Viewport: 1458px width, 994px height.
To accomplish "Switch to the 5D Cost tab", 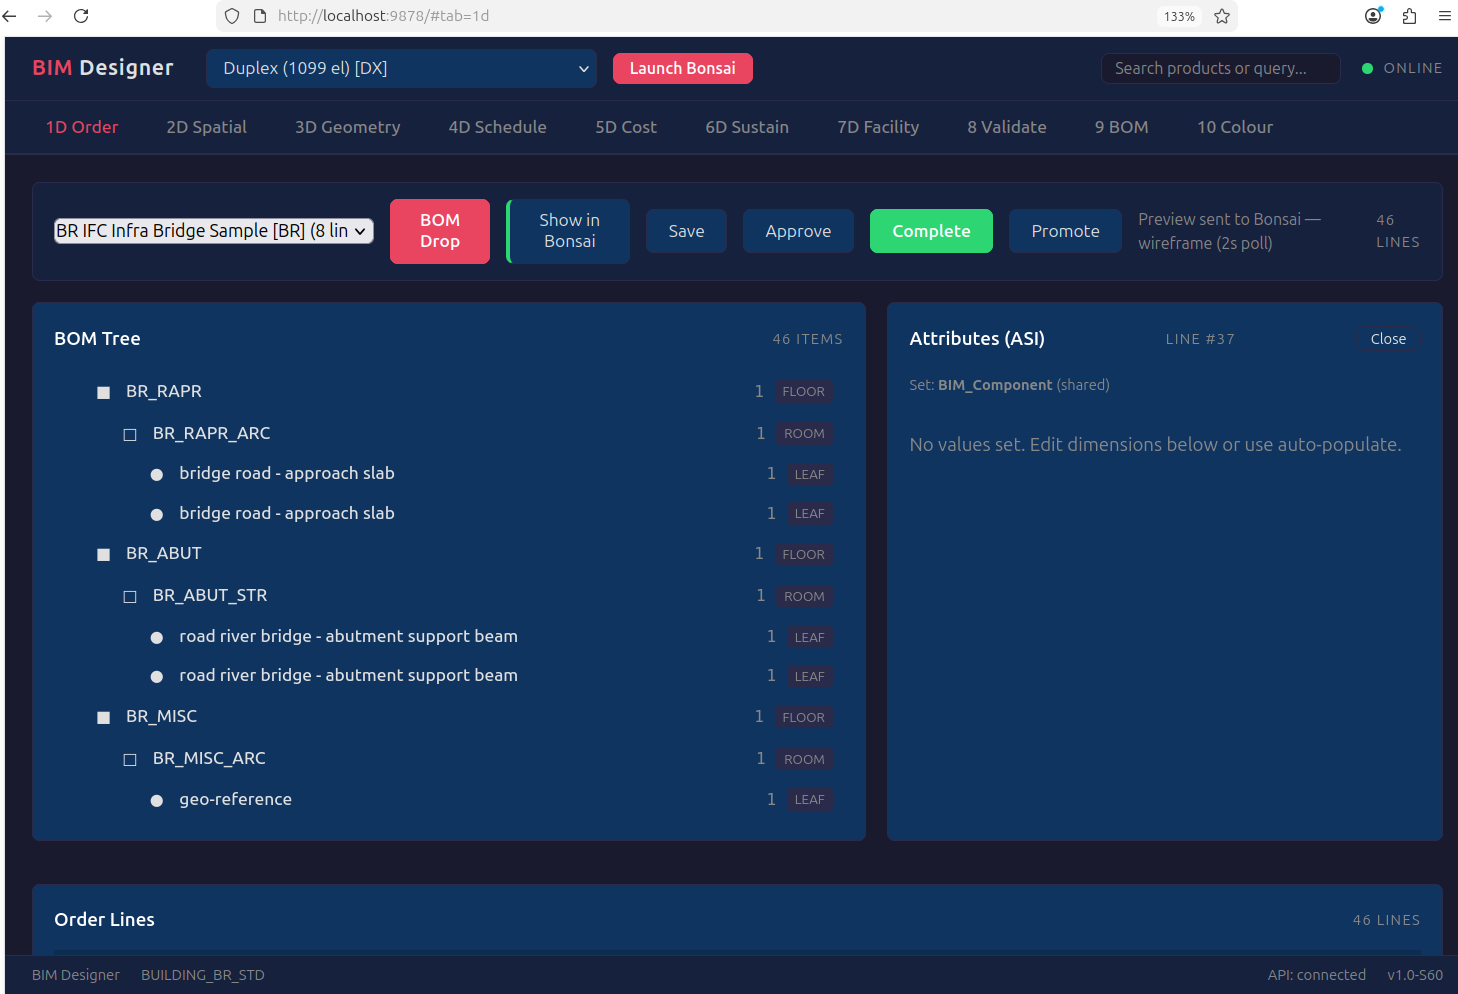I will (625, 127).
